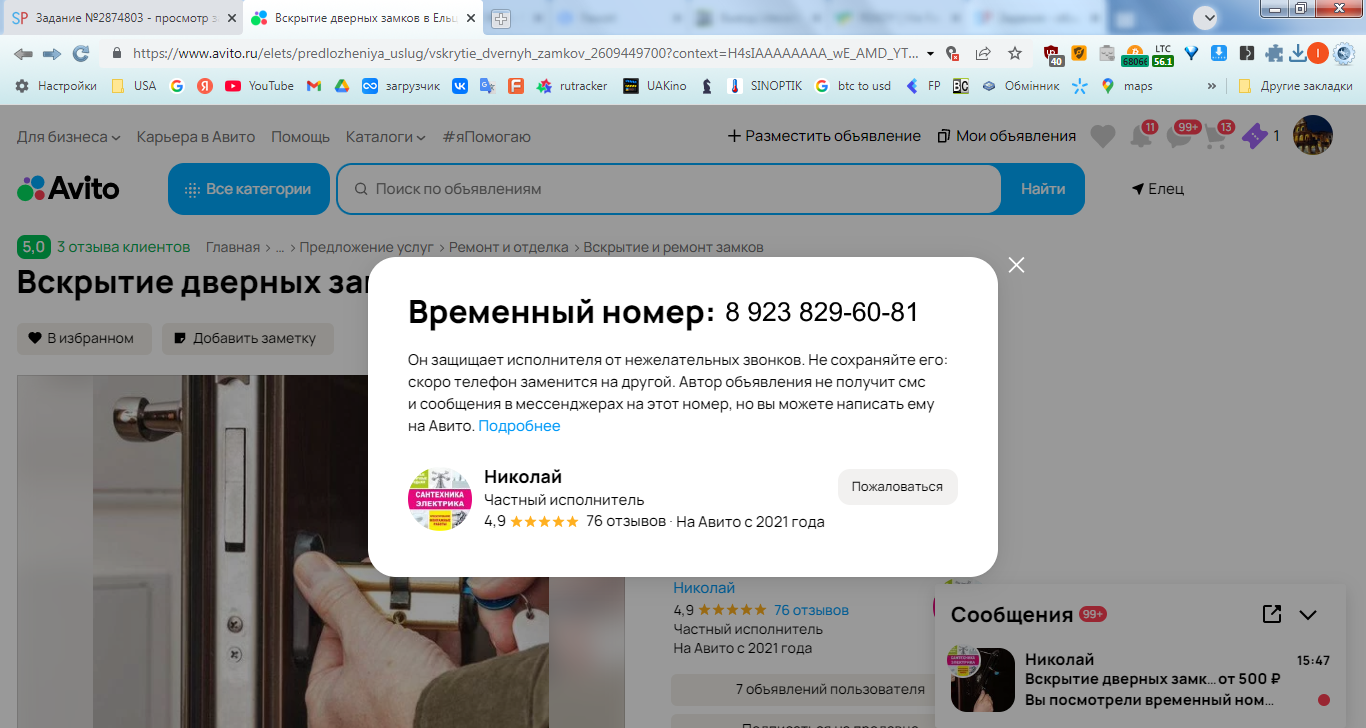Open the Подробнее link in the popup
This screenshot has height=728, width=1366.
pyautogui.click(x=519, y=426)
